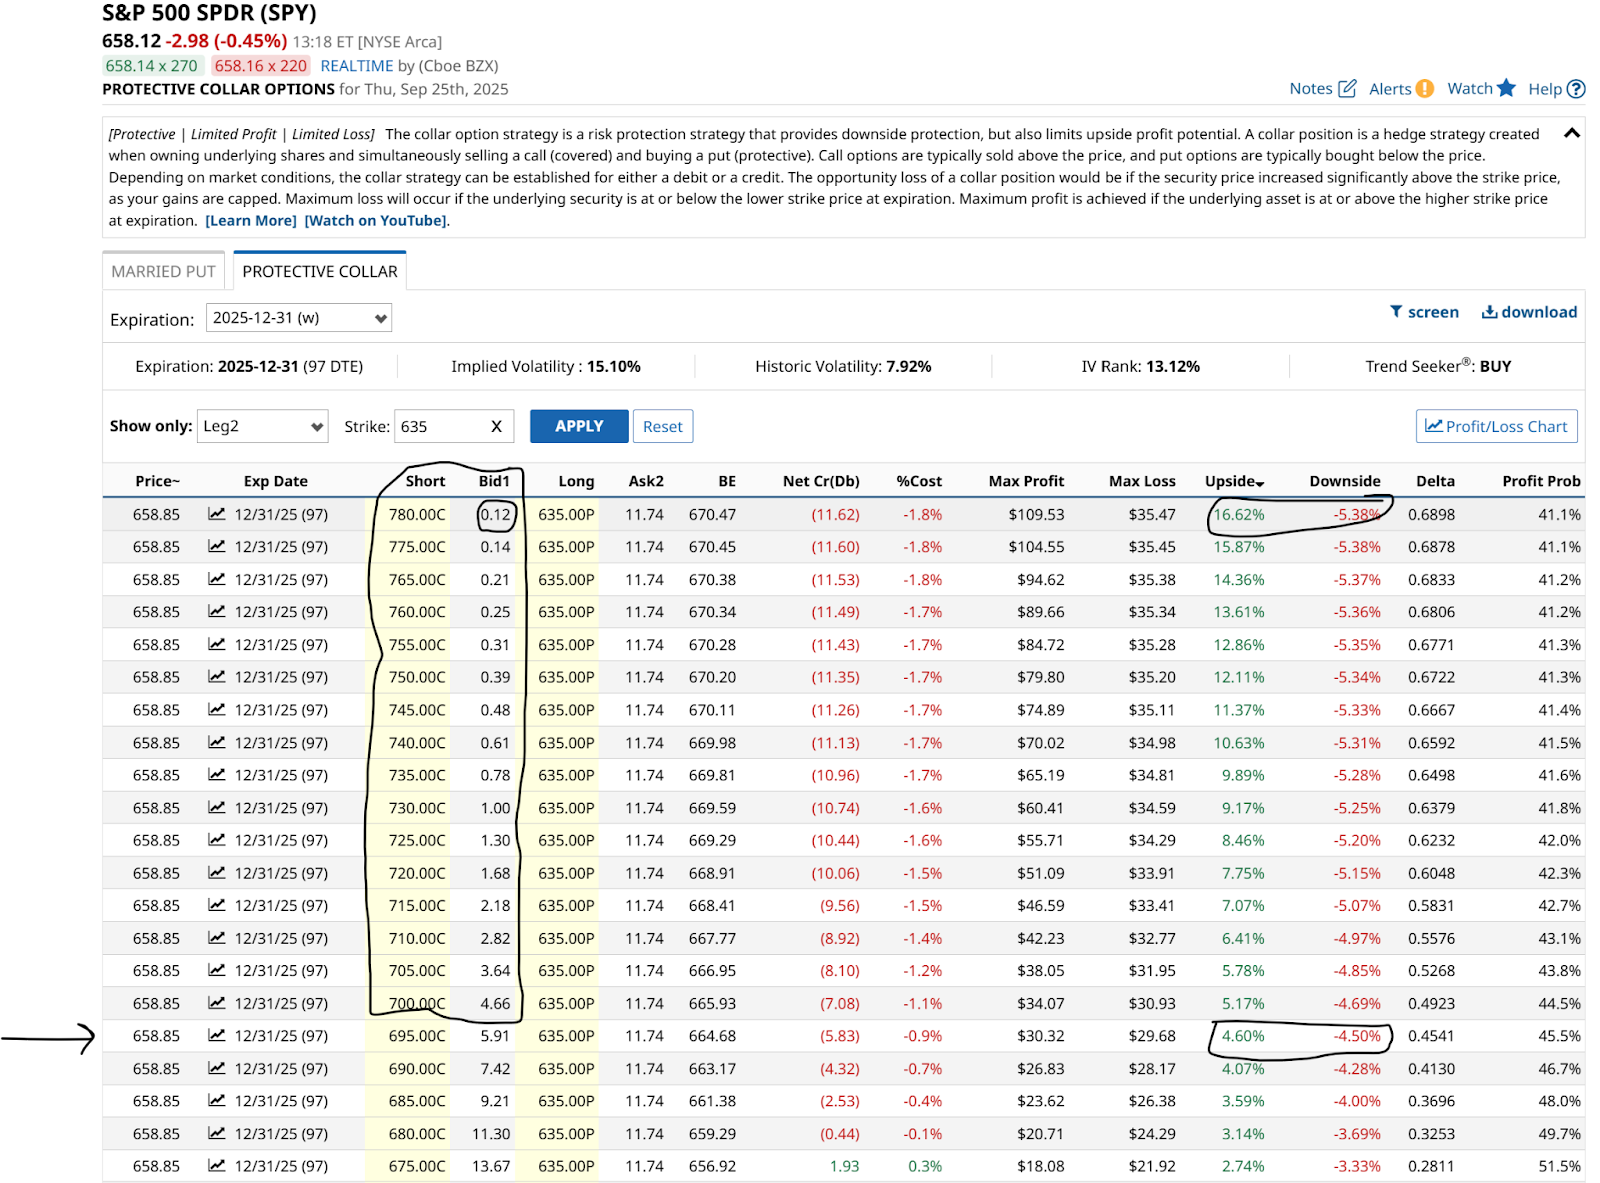Switch to the MARRIED PUT tab
This screenshot has height=1183, width=1600.
tap(164, 271)
